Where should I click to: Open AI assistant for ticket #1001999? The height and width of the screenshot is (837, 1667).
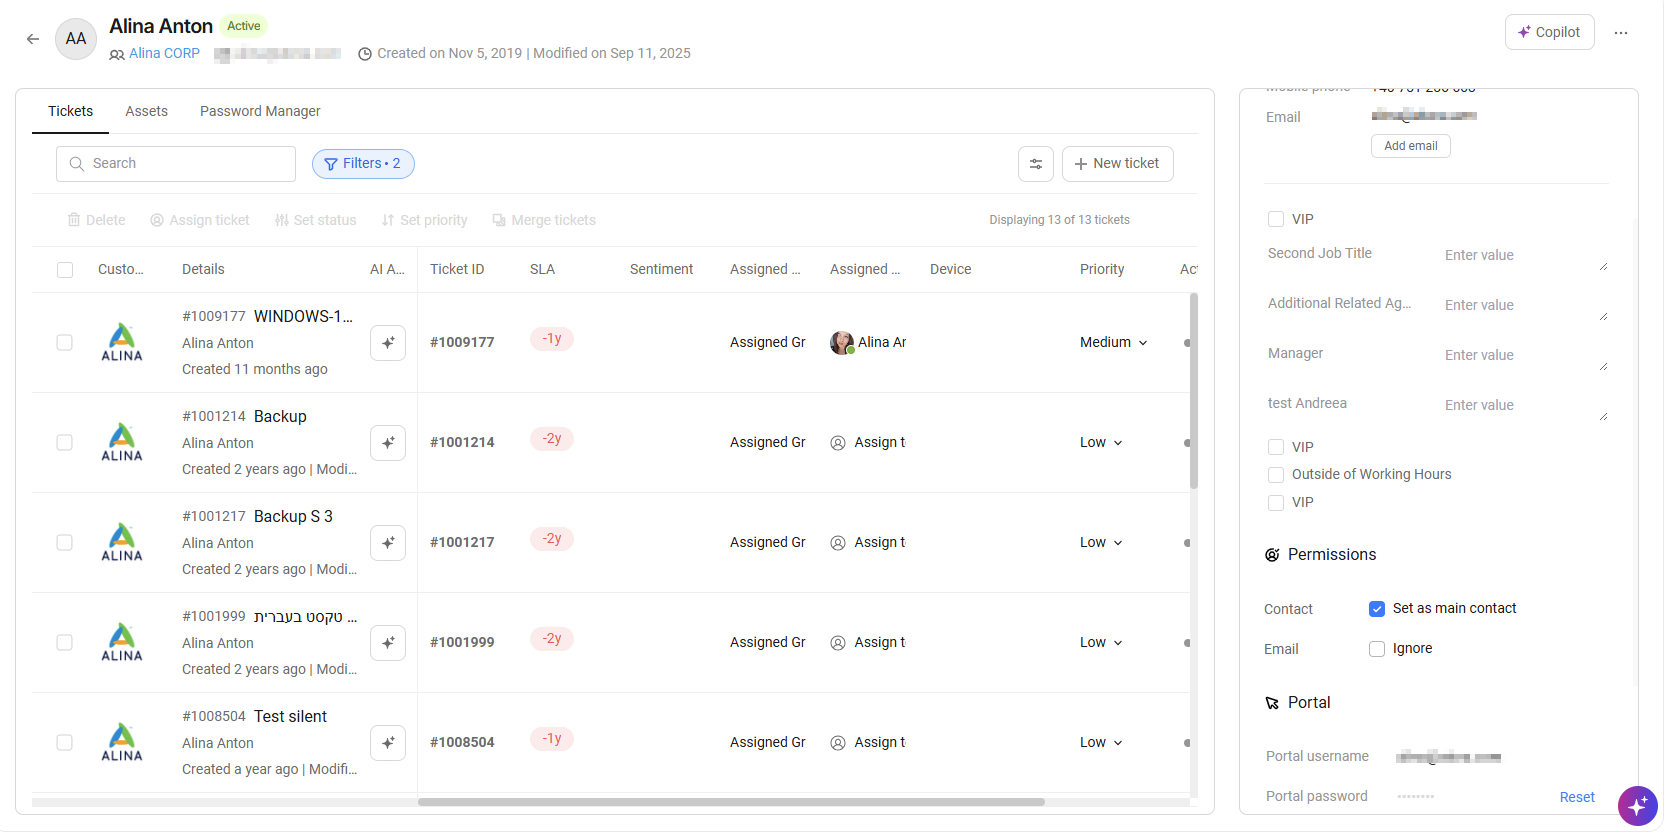click(388, 642)
